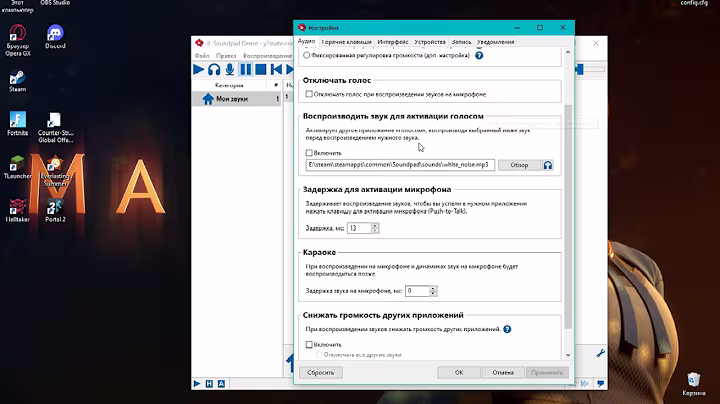720x404 pixels.
Task: Click the microphone sound delay value field
Action: click(x=417, y=291)
